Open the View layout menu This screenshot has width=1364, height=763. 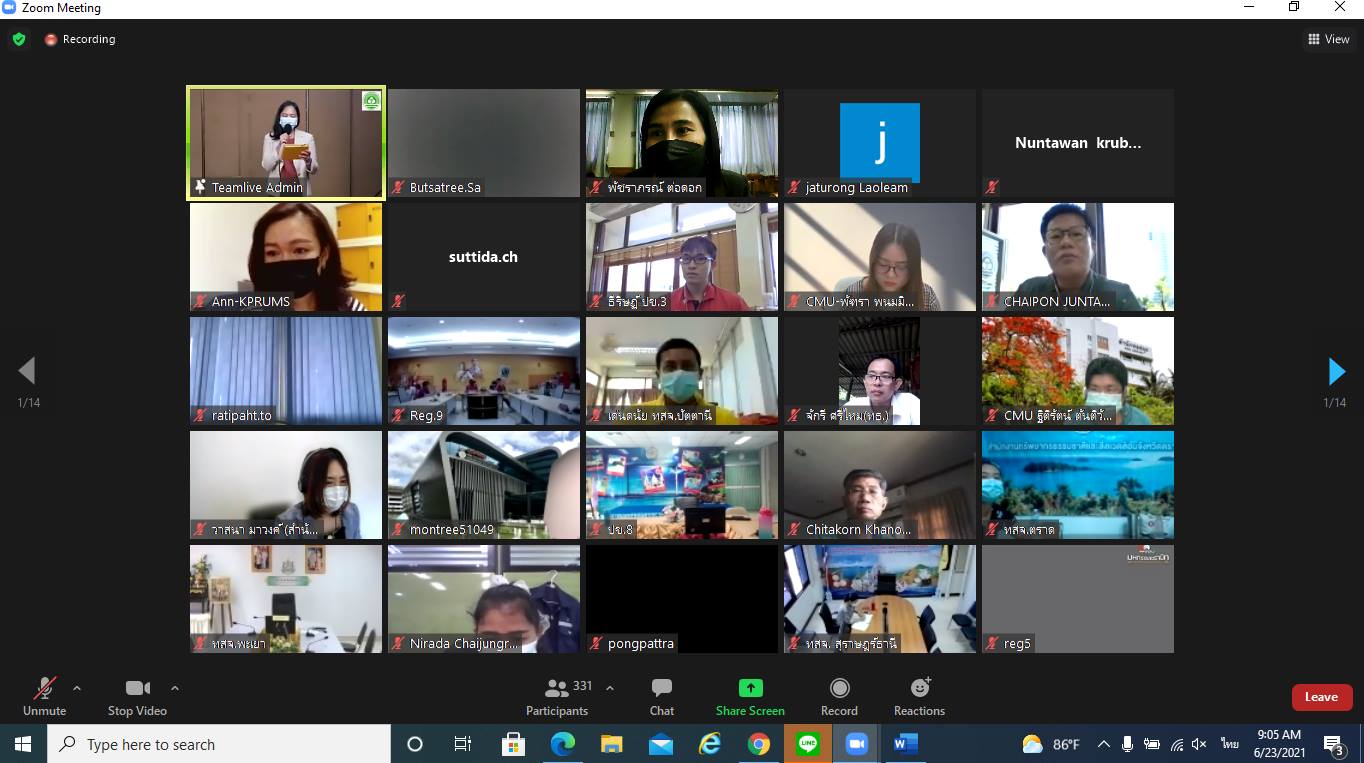pyautogui.click(x=1328, y=39)
